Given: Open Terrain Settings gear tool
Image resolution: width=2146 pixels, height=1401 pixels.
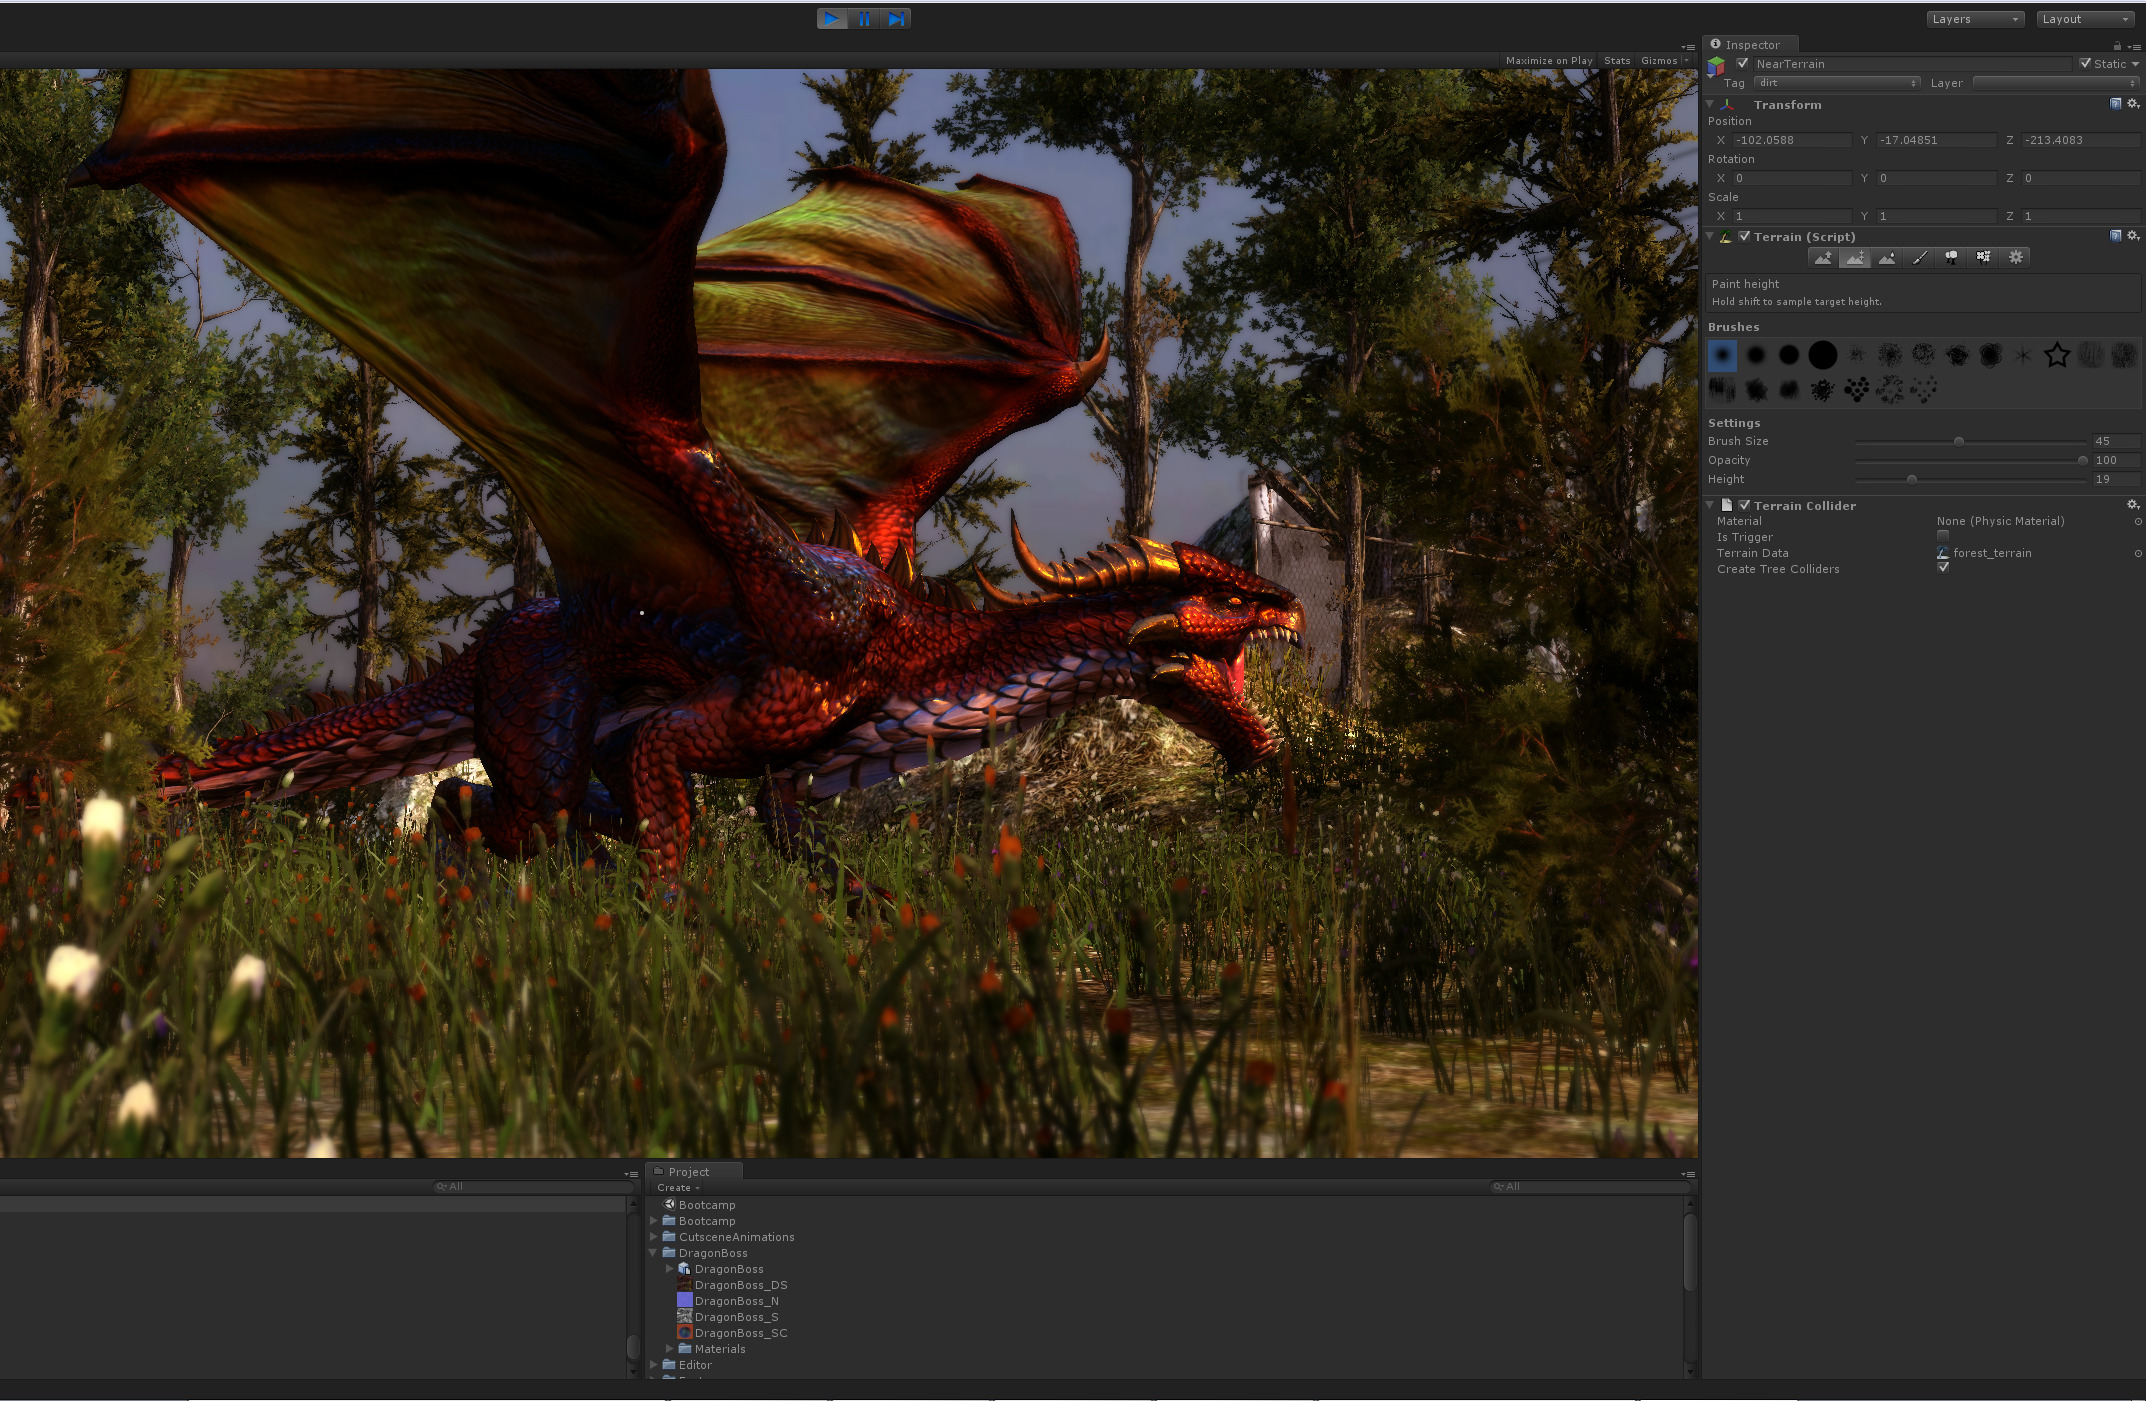Looking at the screenshot, I should click(2016, 258).
